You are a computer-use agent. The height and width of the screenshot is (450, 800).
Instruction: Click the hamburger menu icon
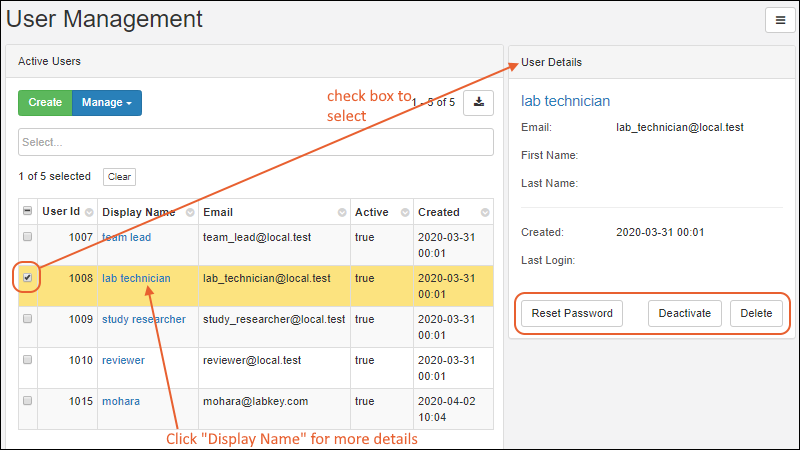[x=778, y=20]
